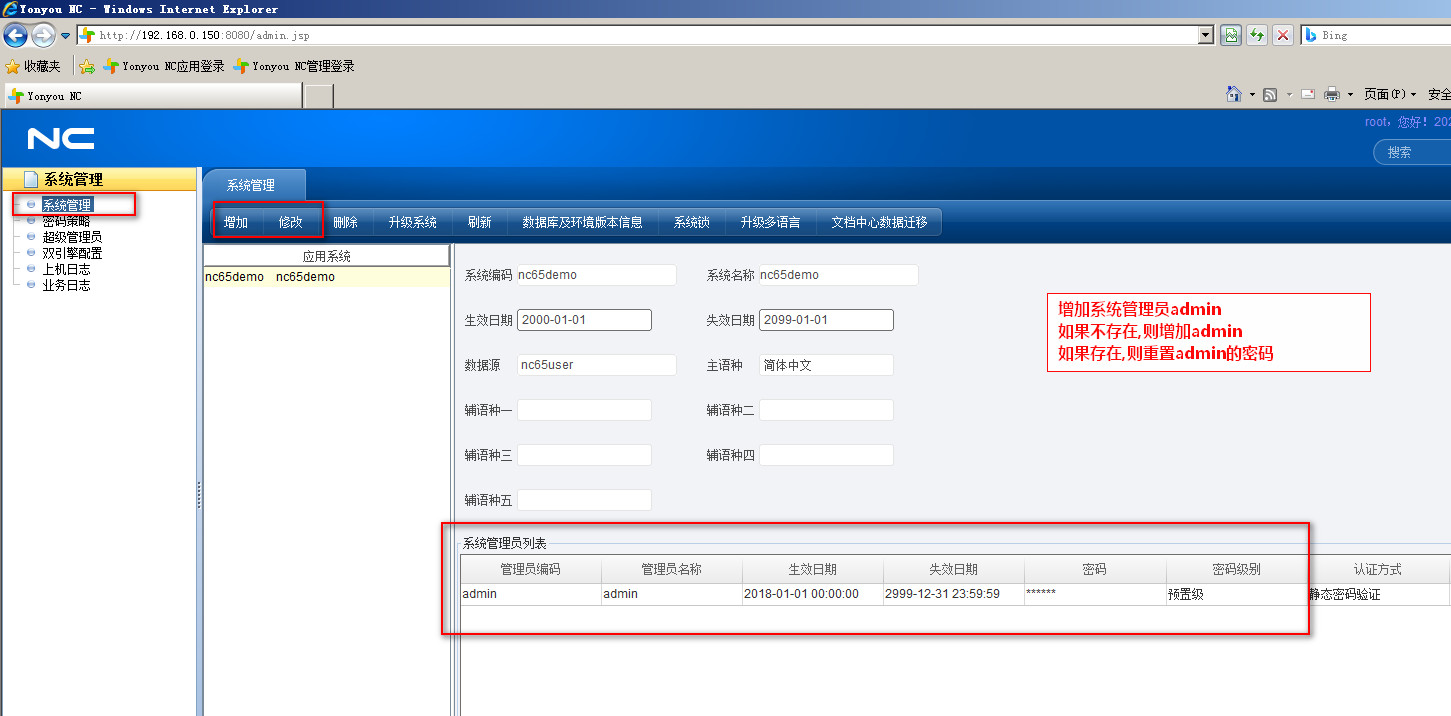
Task: Click the Print printer icon
Action: click(x=1332, y=94)
